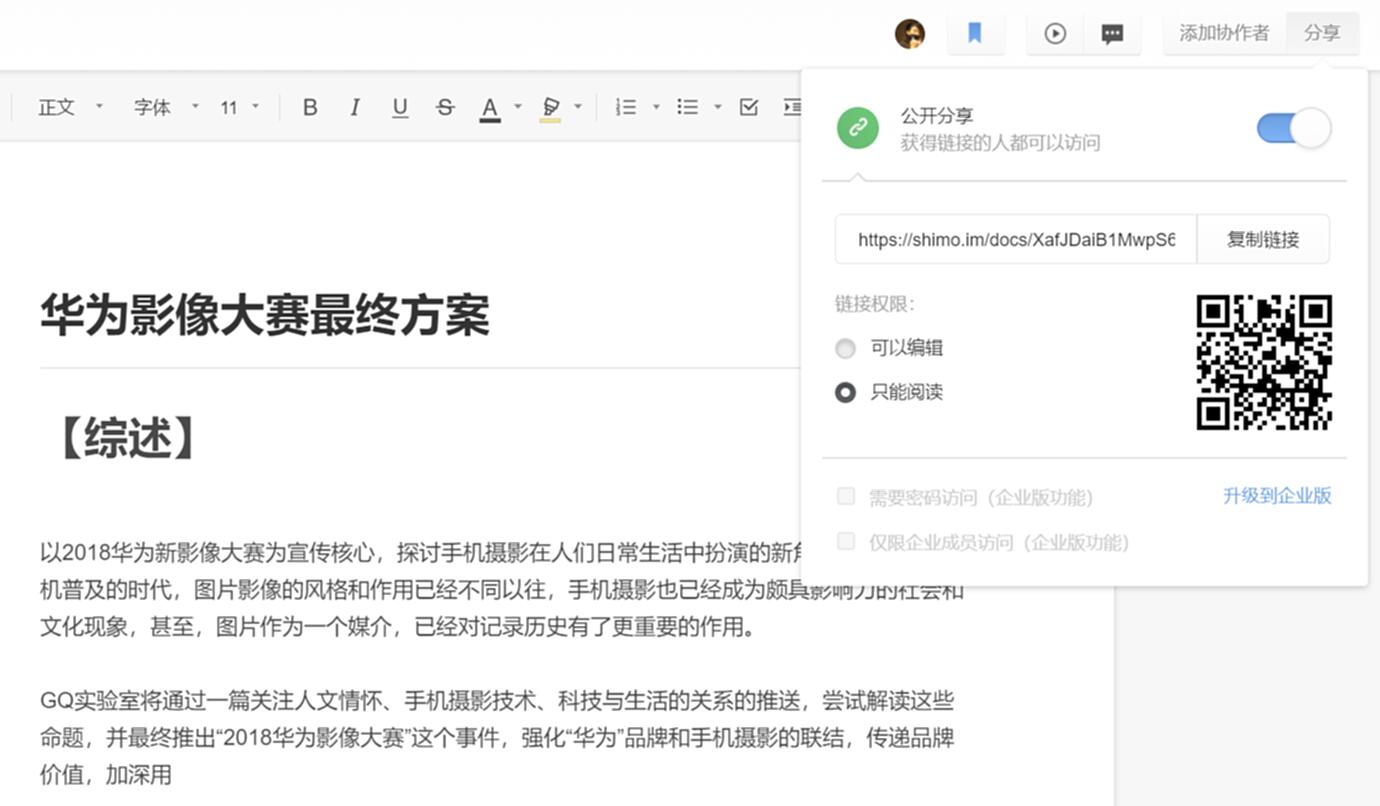Insert a numbered list
Image resolution: width=1380 pixels, height=806 pixels.
point(626,107)
